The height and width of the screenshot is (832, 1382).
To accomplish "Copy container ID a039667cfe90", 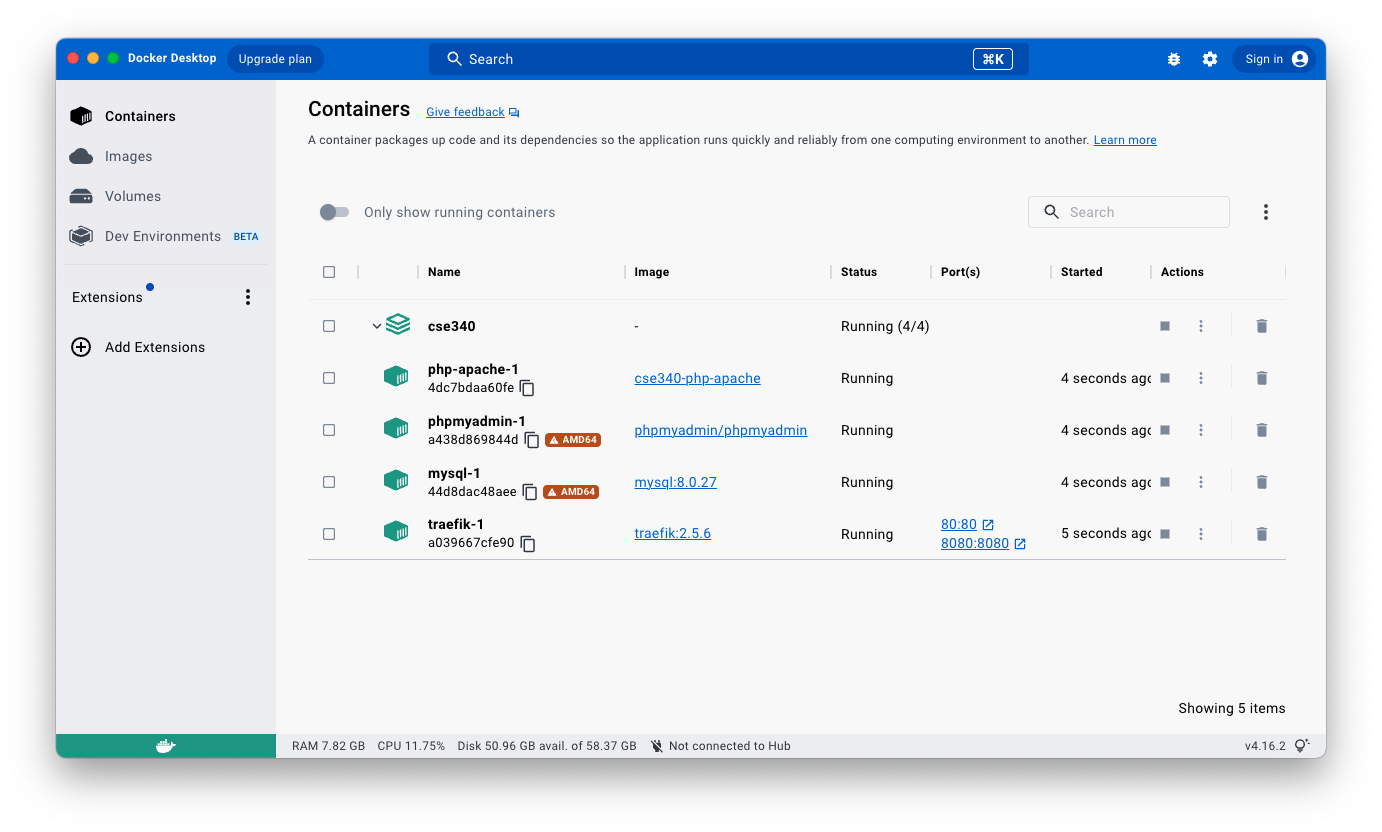I will [527, 544].
